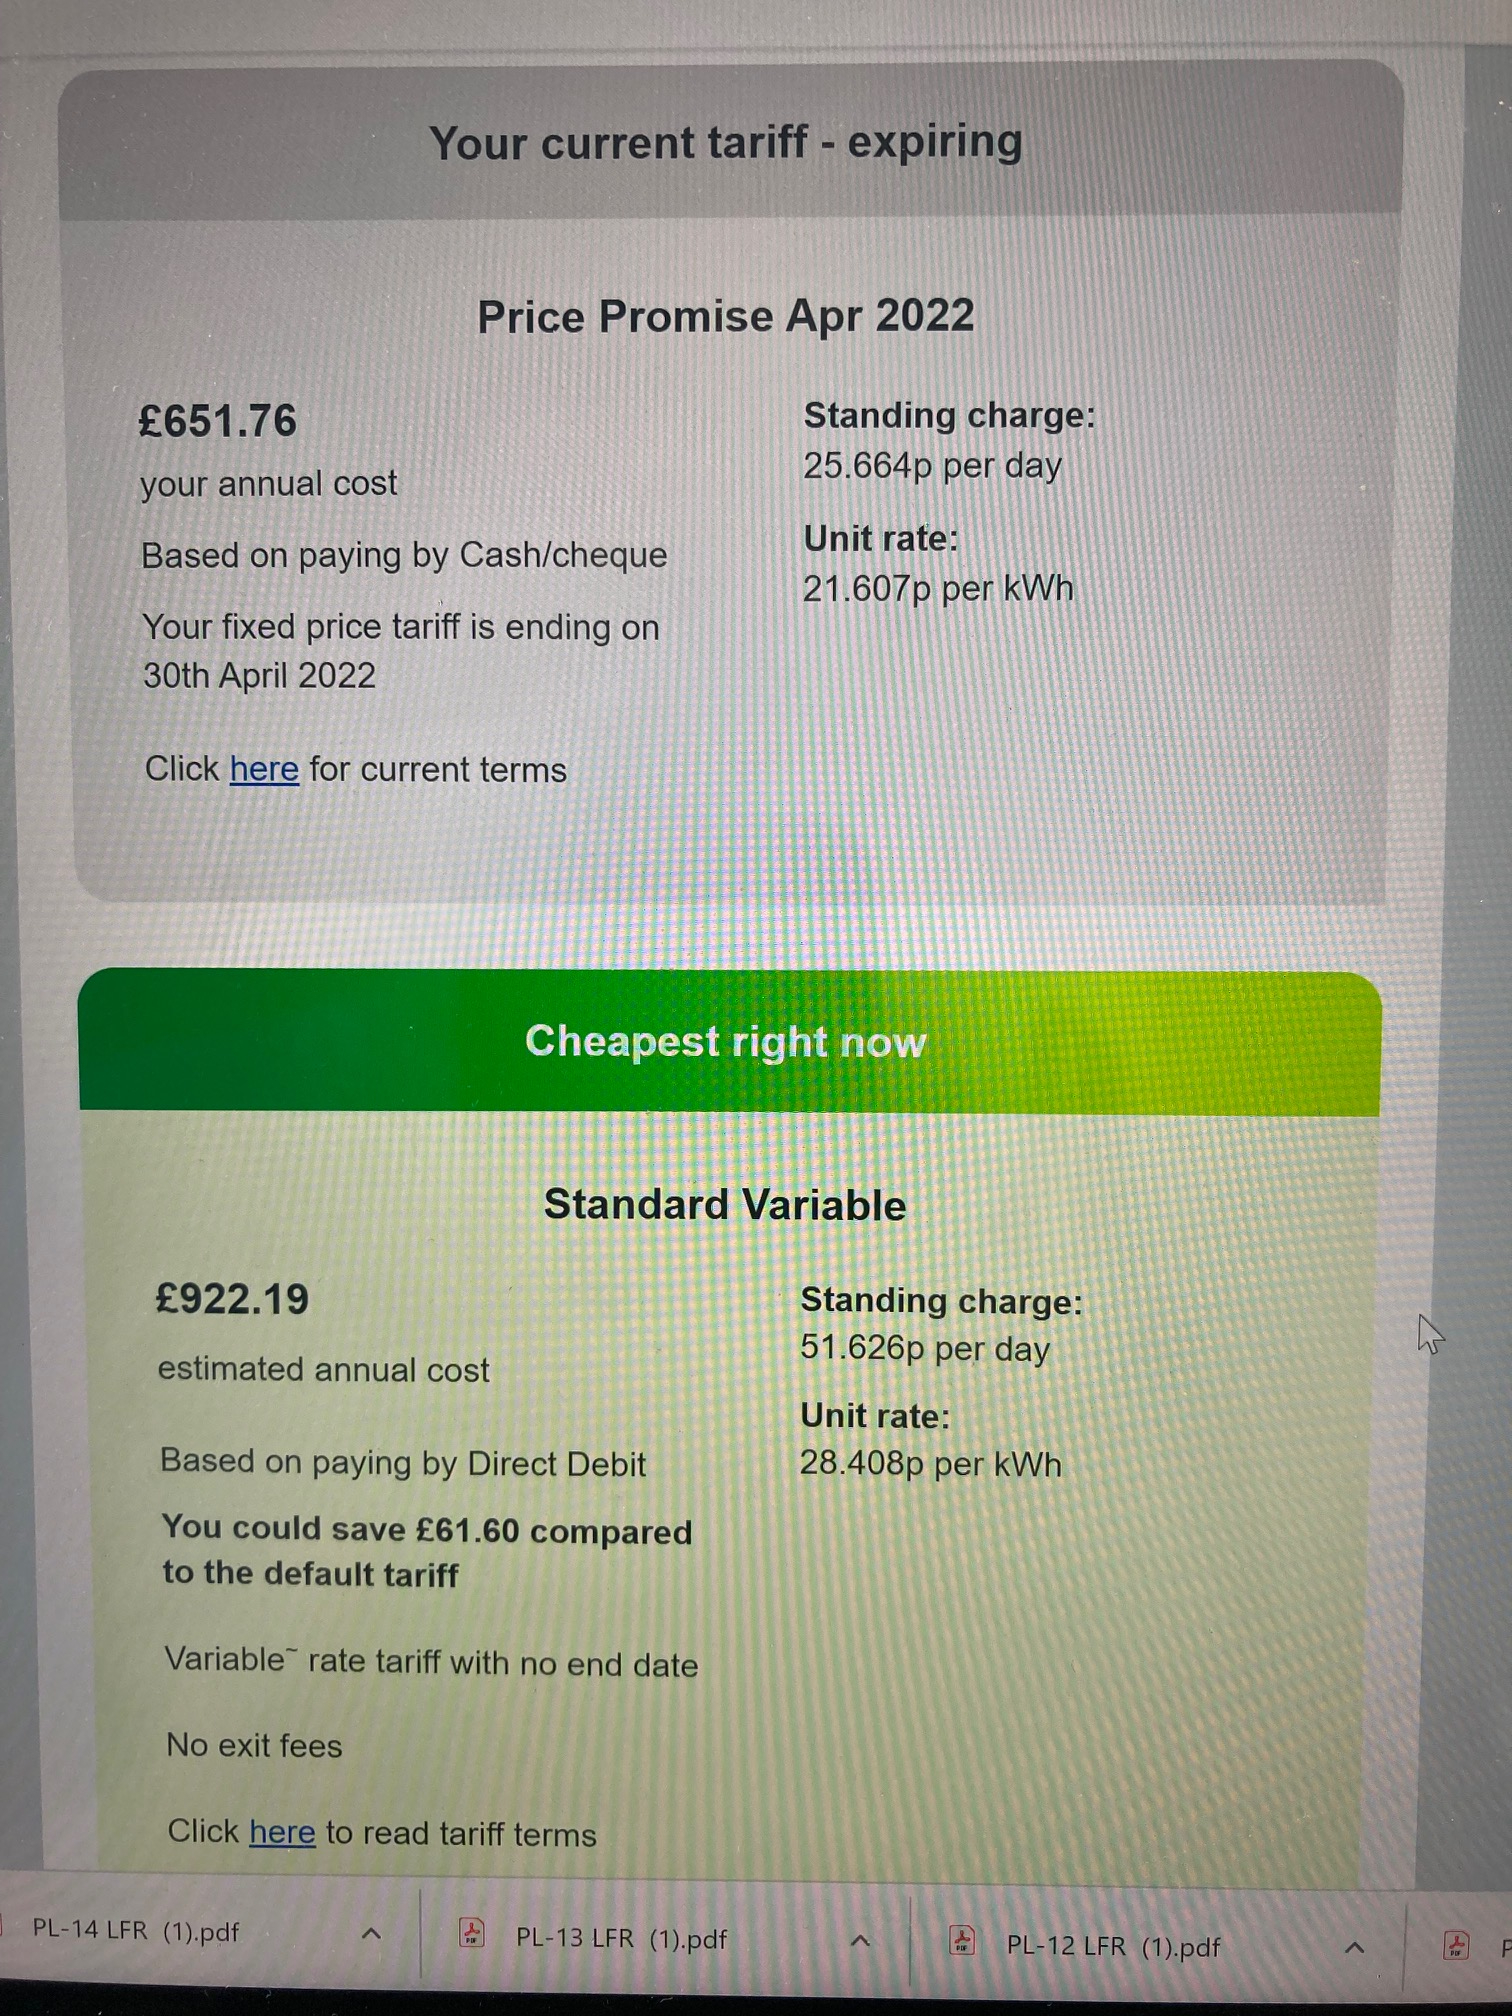Click the £651.76 annual cost figure
Viewport: 1512px width, 2016px height.
point(218,421)
